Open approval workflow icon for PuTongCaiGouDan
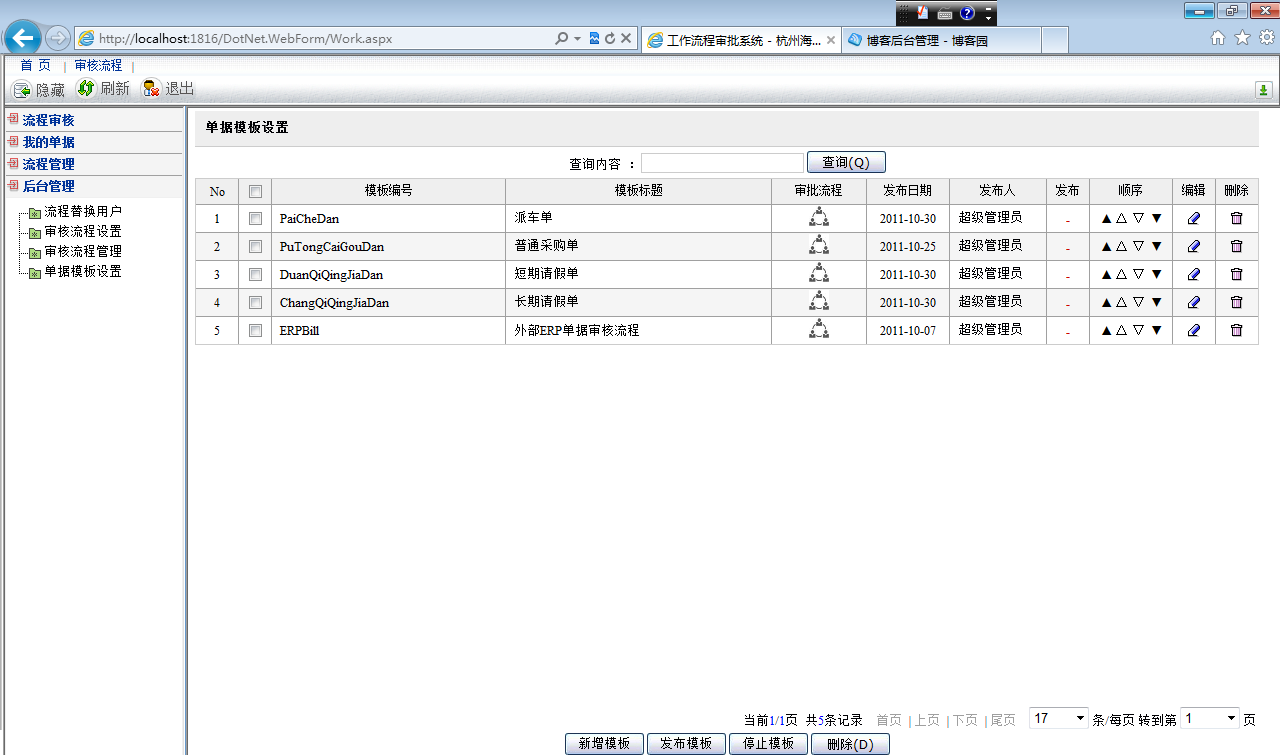Viewport: 1281px width, 755px height. pos(819,245)
